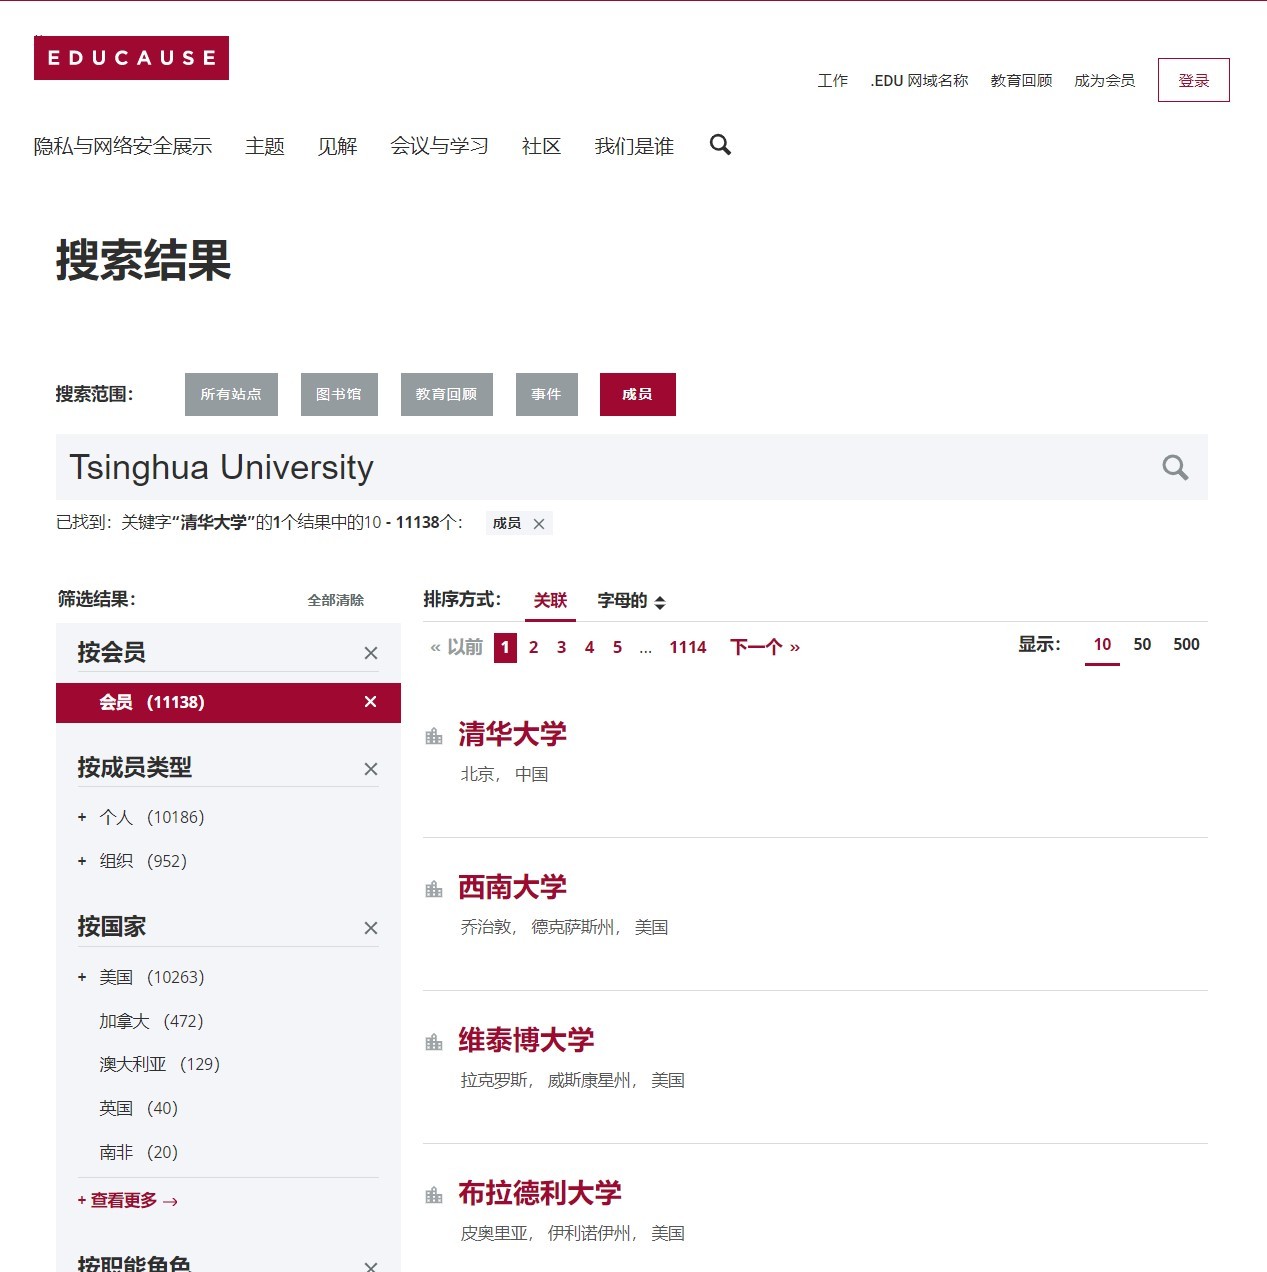Collapse the 按成员类型 filter section
The image size is (1267, 1272).
point(371,769)
